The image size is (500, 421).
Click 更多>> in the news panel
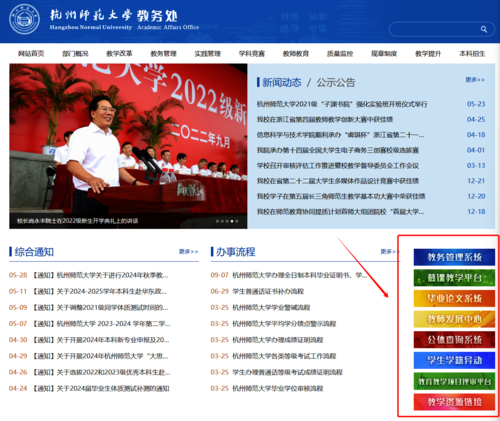coord(475,80)
